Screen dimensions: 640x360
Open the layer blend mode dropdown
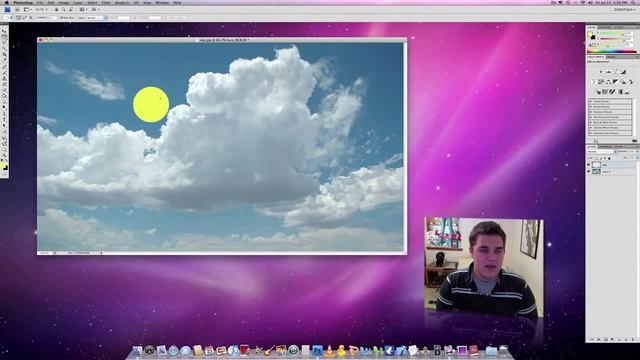click(x=601, y=151)
